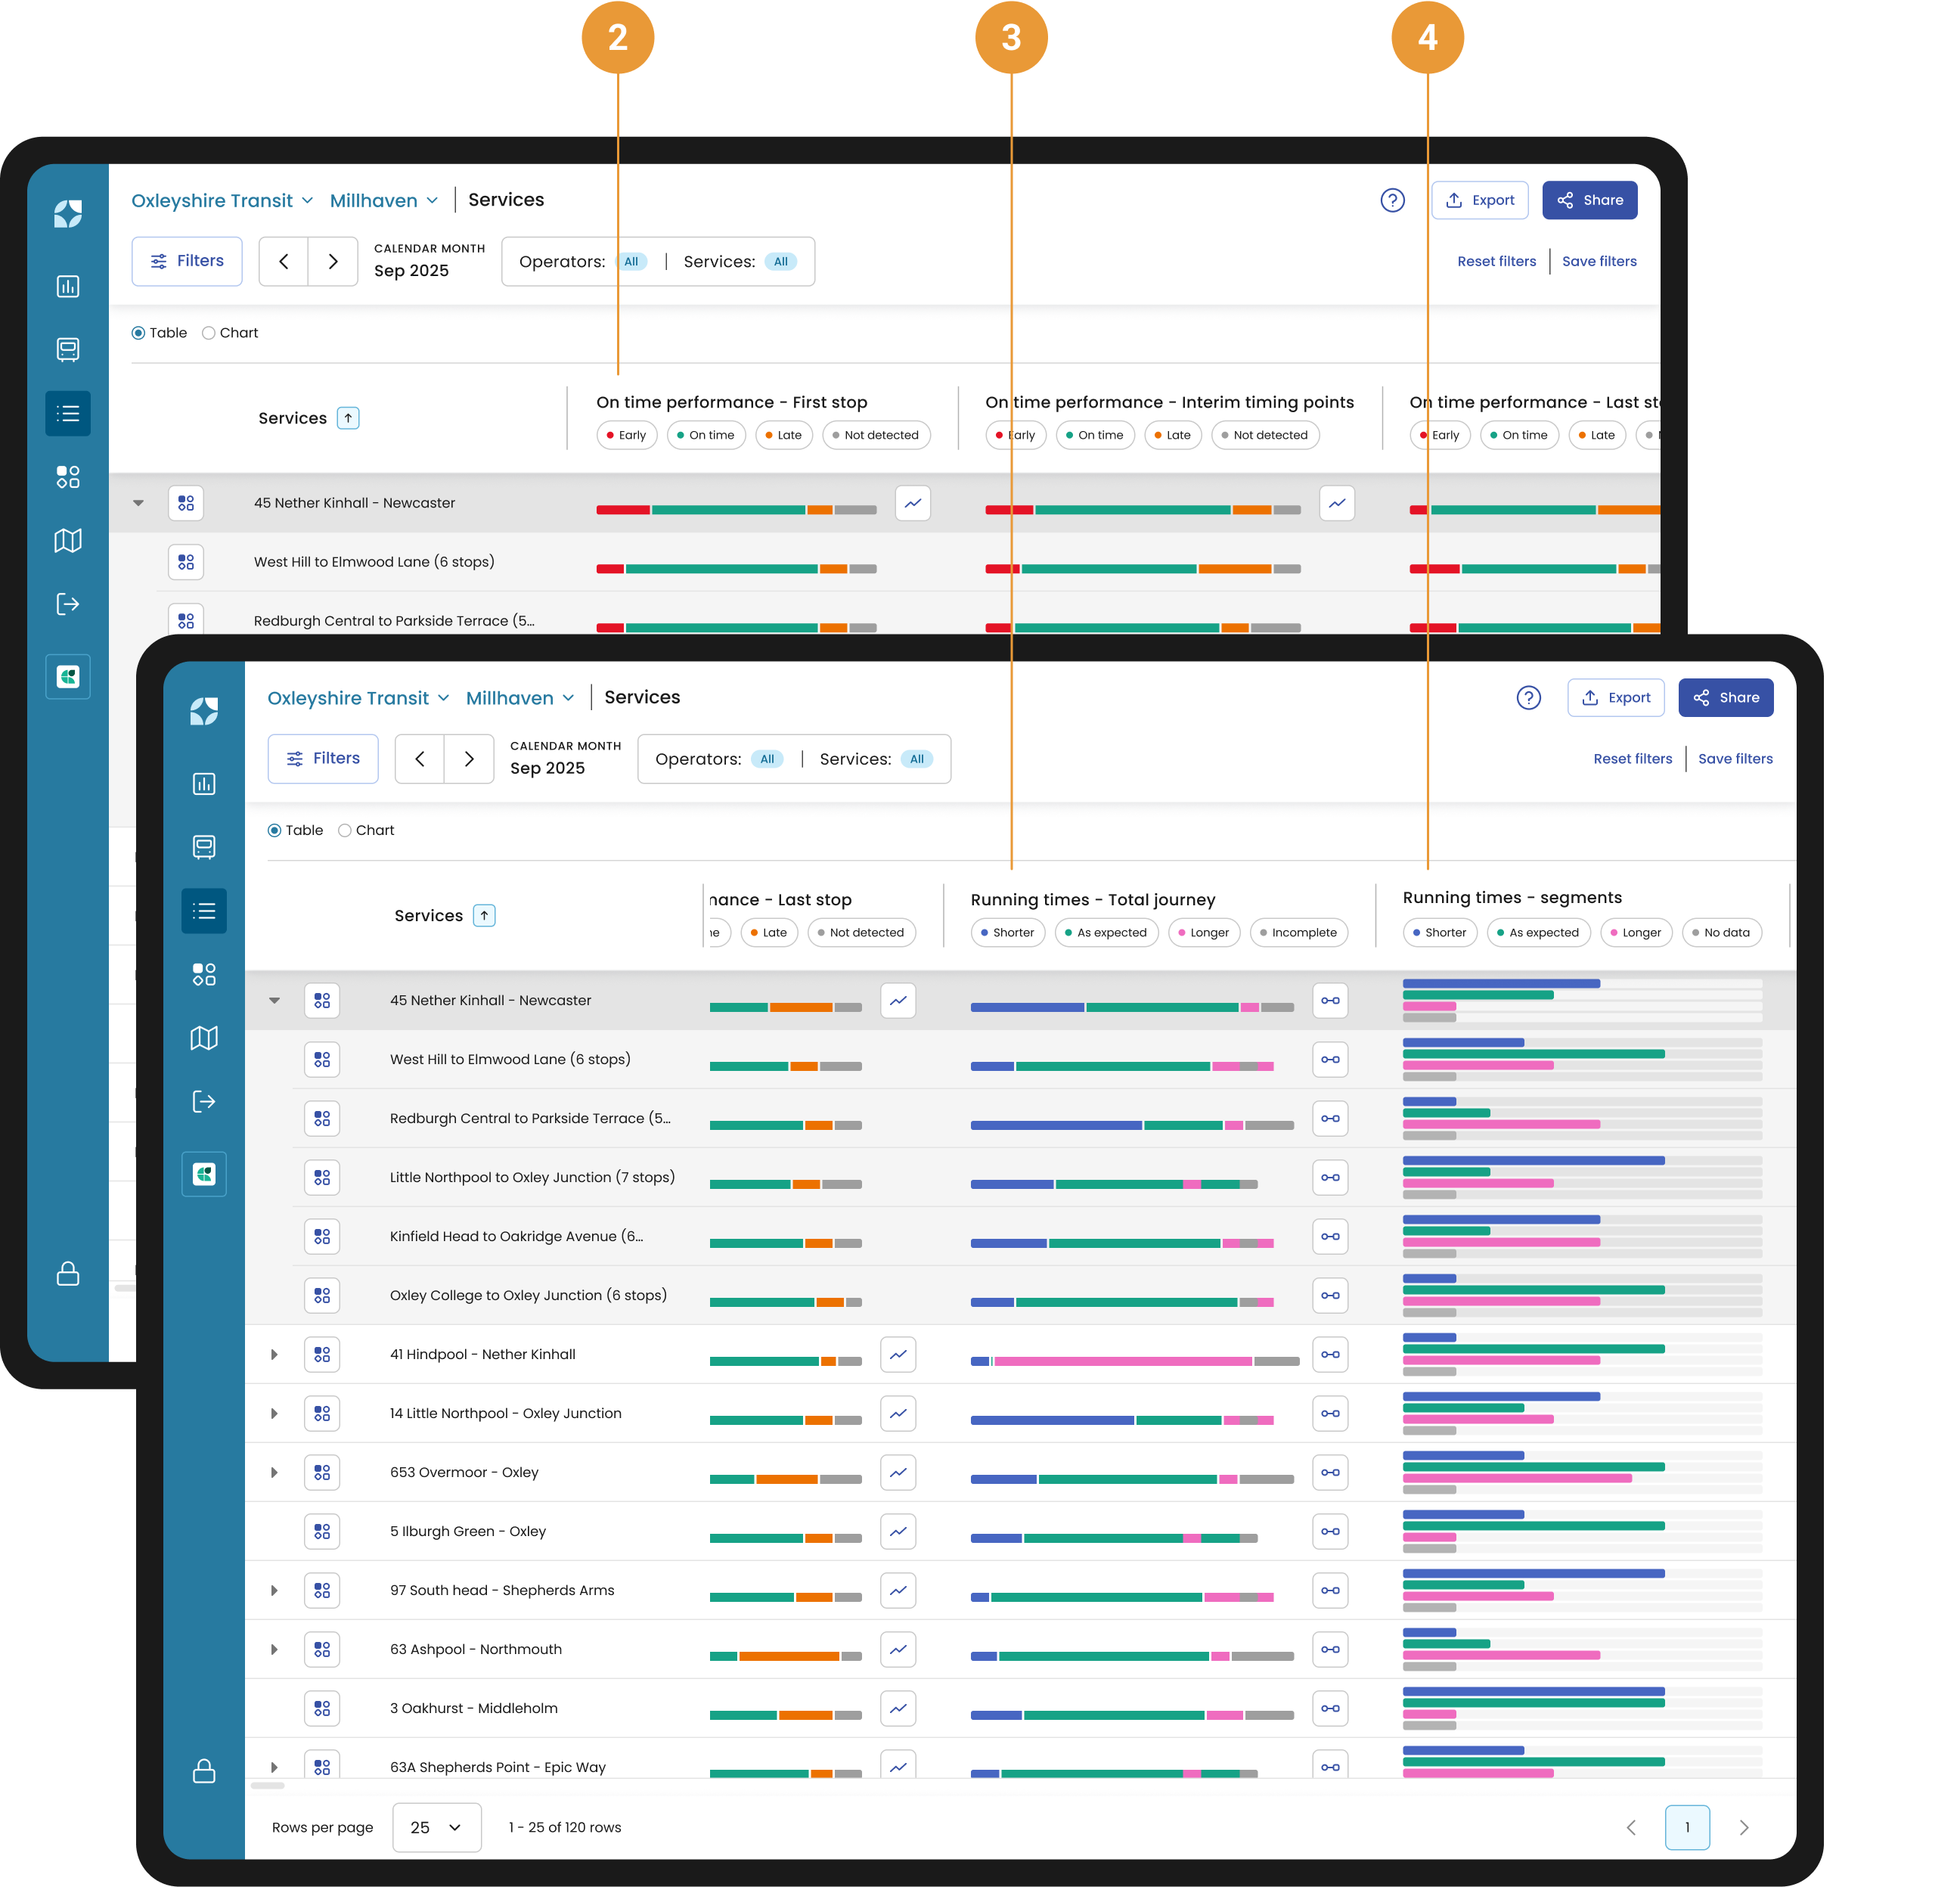Viewport: 1960px width, 1887px height.
Task: Expand the 14 Little Northpool - Oxley Junction row
Action: 274,1413
